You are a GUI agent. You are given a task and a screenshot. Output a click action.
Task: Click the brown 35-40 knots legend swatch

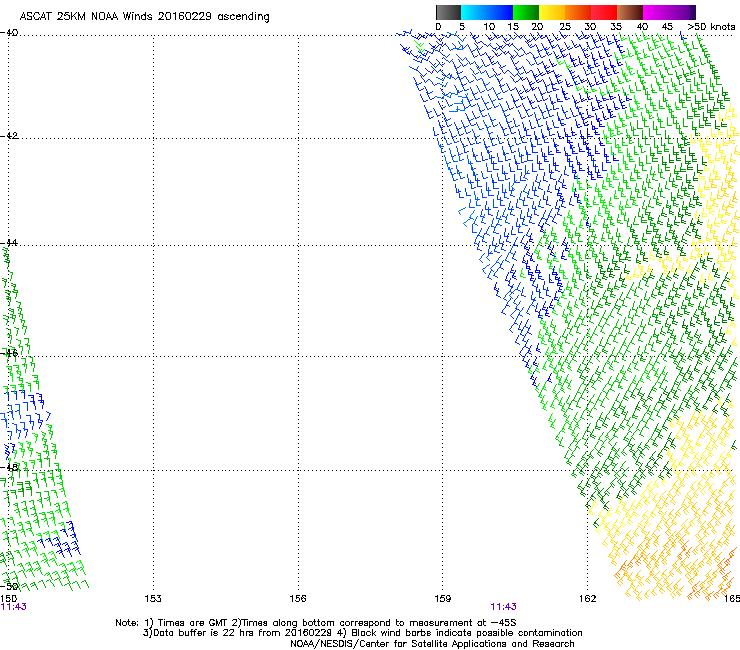[630, 12]
